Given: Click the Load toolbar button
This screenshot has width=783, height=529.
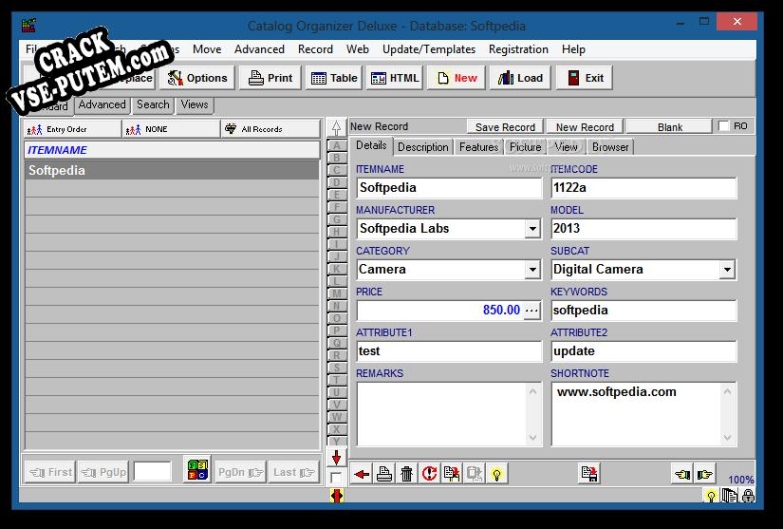Looking at the screenshot, I should [520, 78].
